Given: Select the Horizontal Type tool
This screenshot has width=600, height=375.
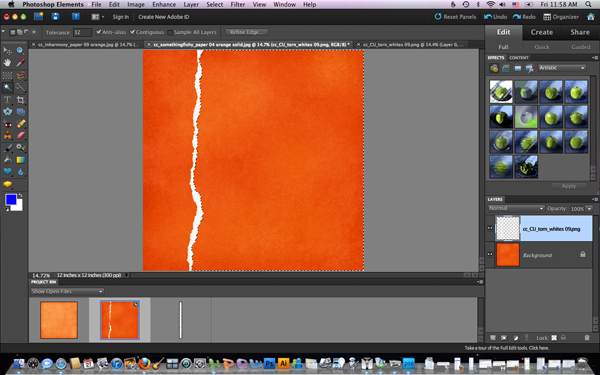Looking at the screenshot, I should pos(7,100).
